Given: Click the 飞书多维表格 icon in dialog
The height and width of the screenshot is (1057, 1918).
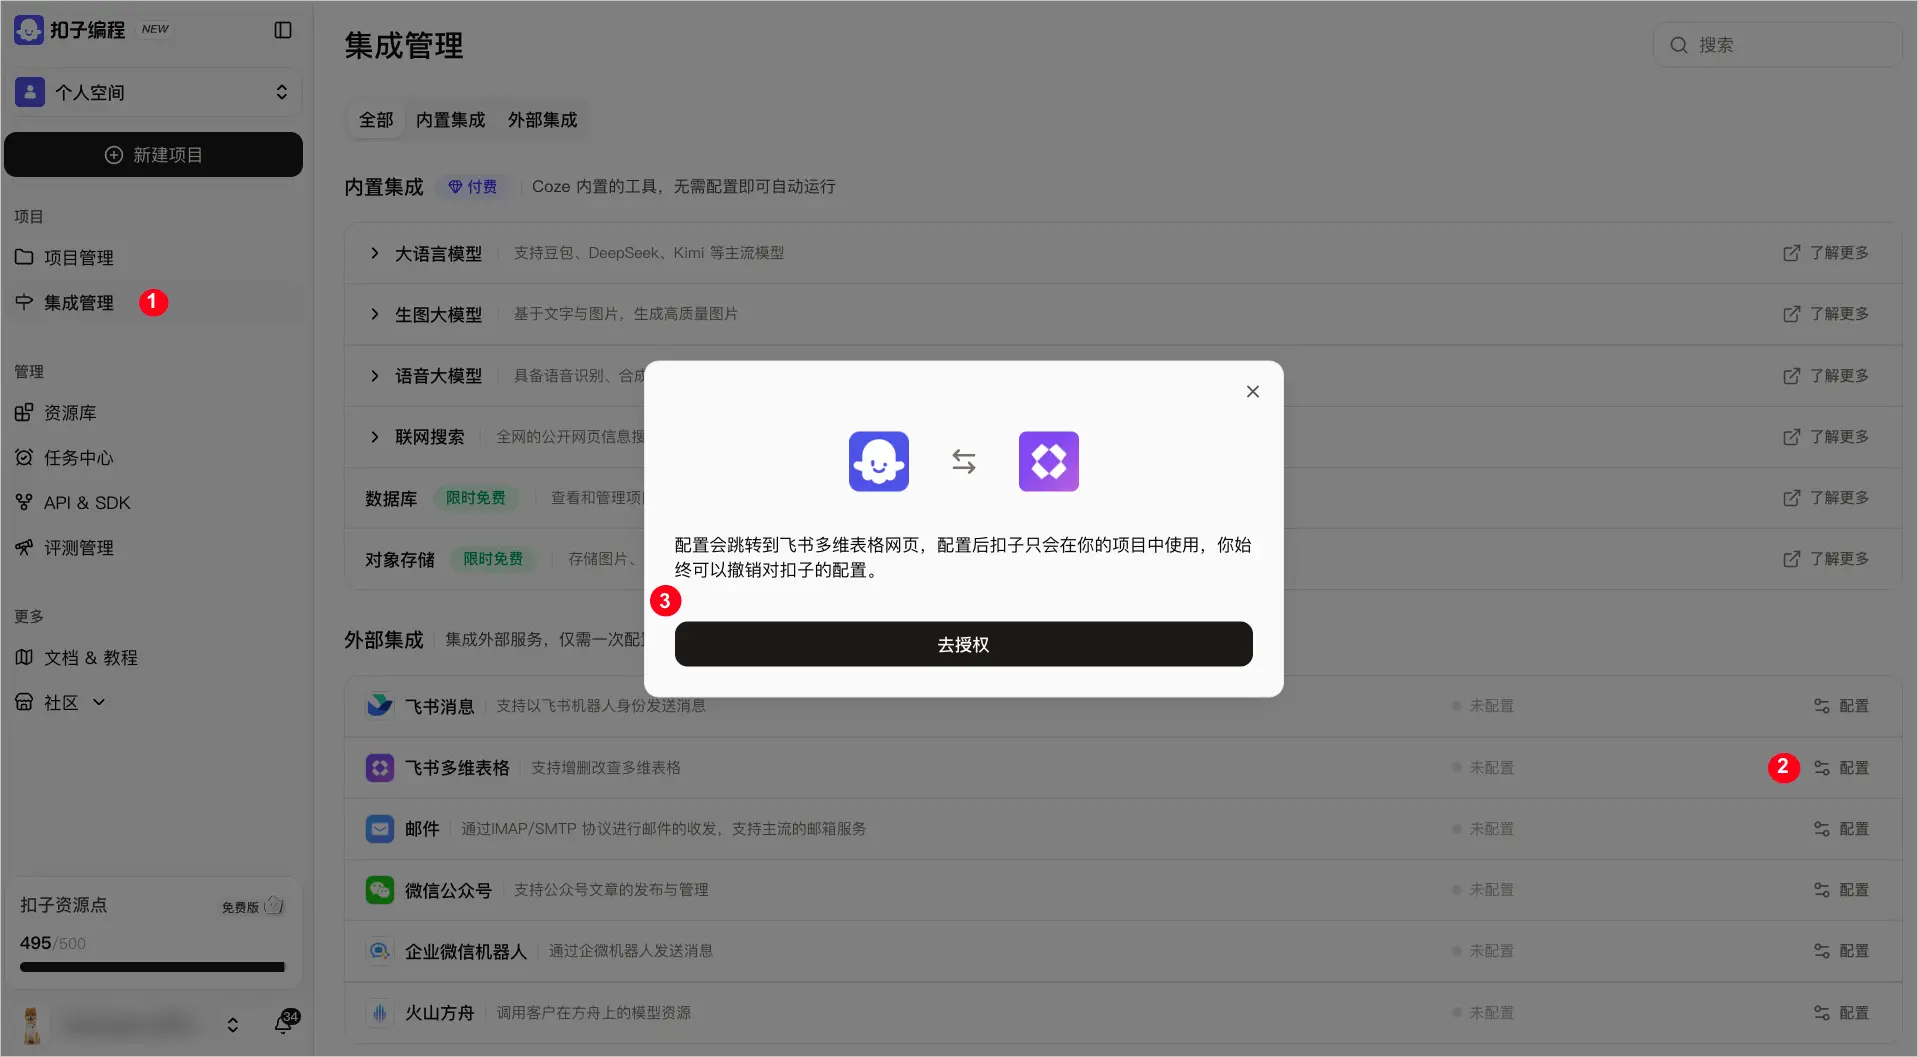Looking at the screenshot, I should point(1048,461).
